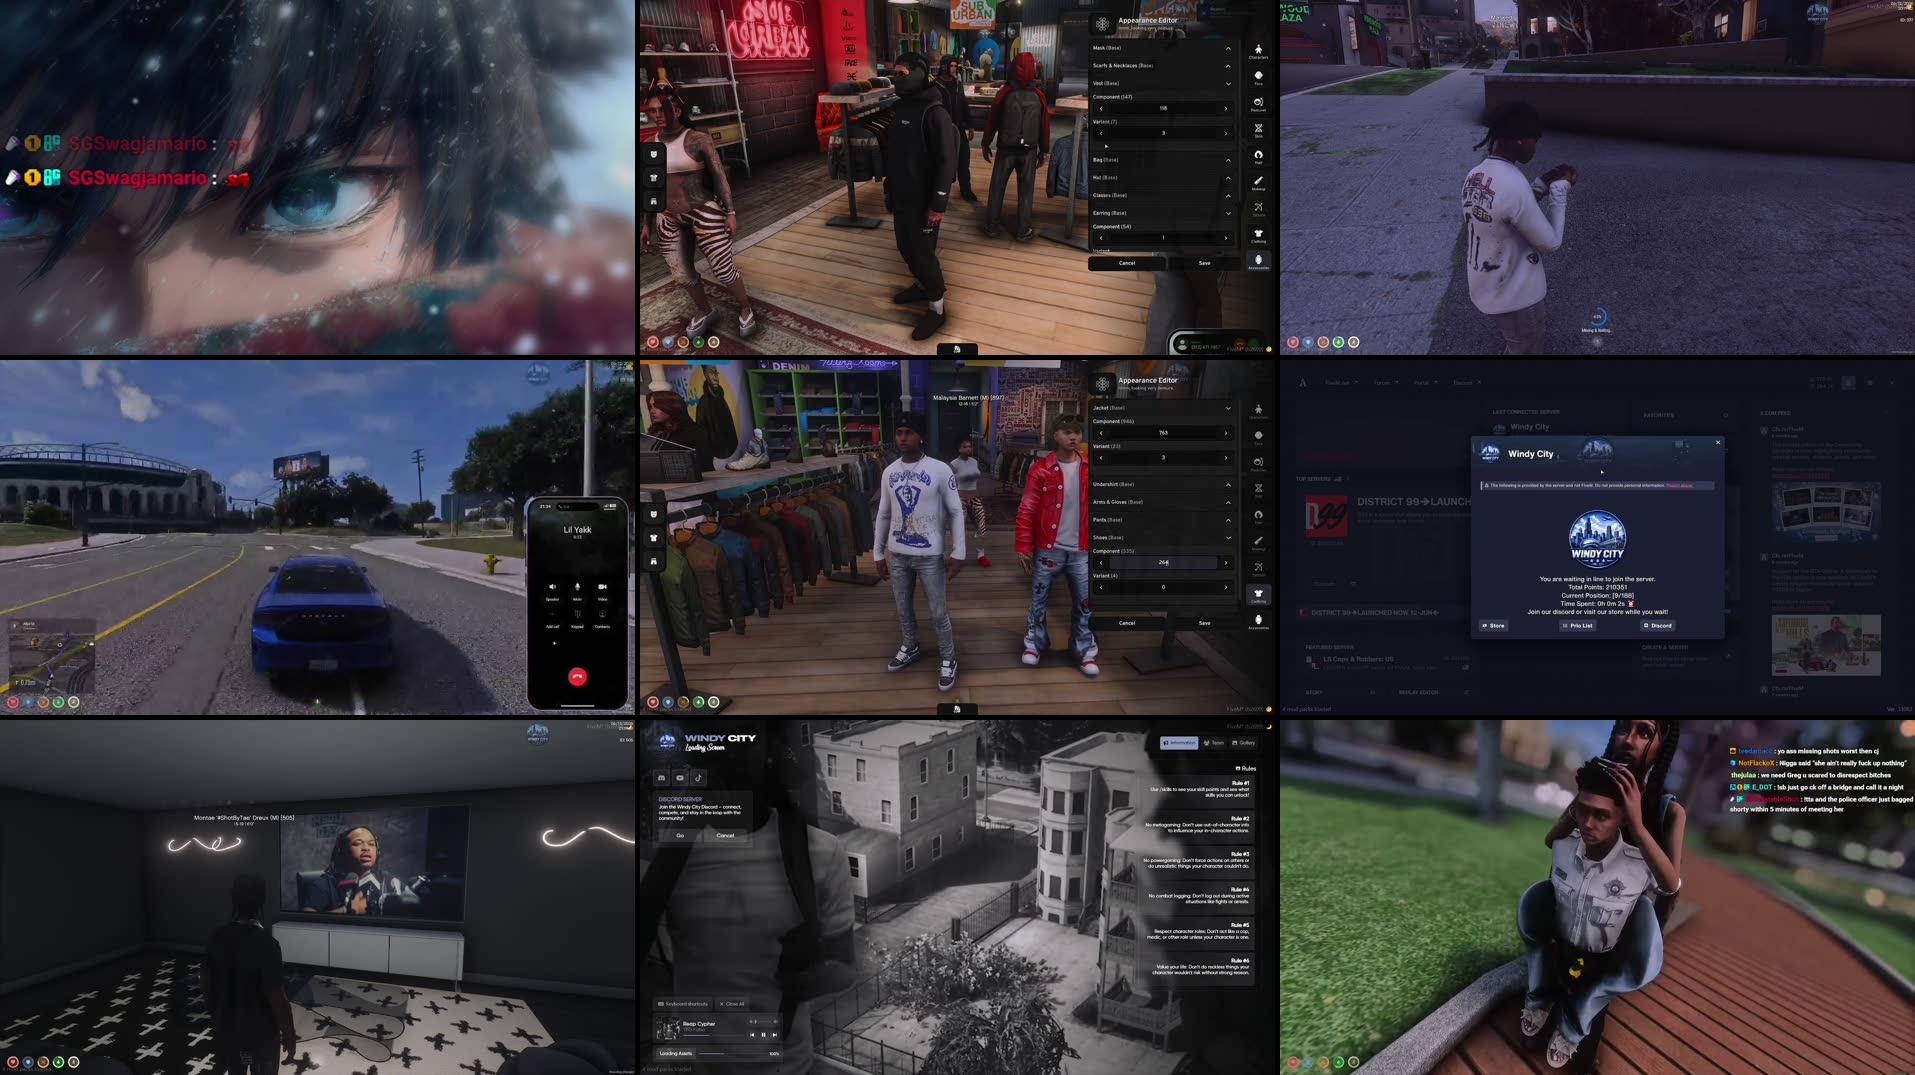Skip to previous track in loading screen player

[752, 1035]
